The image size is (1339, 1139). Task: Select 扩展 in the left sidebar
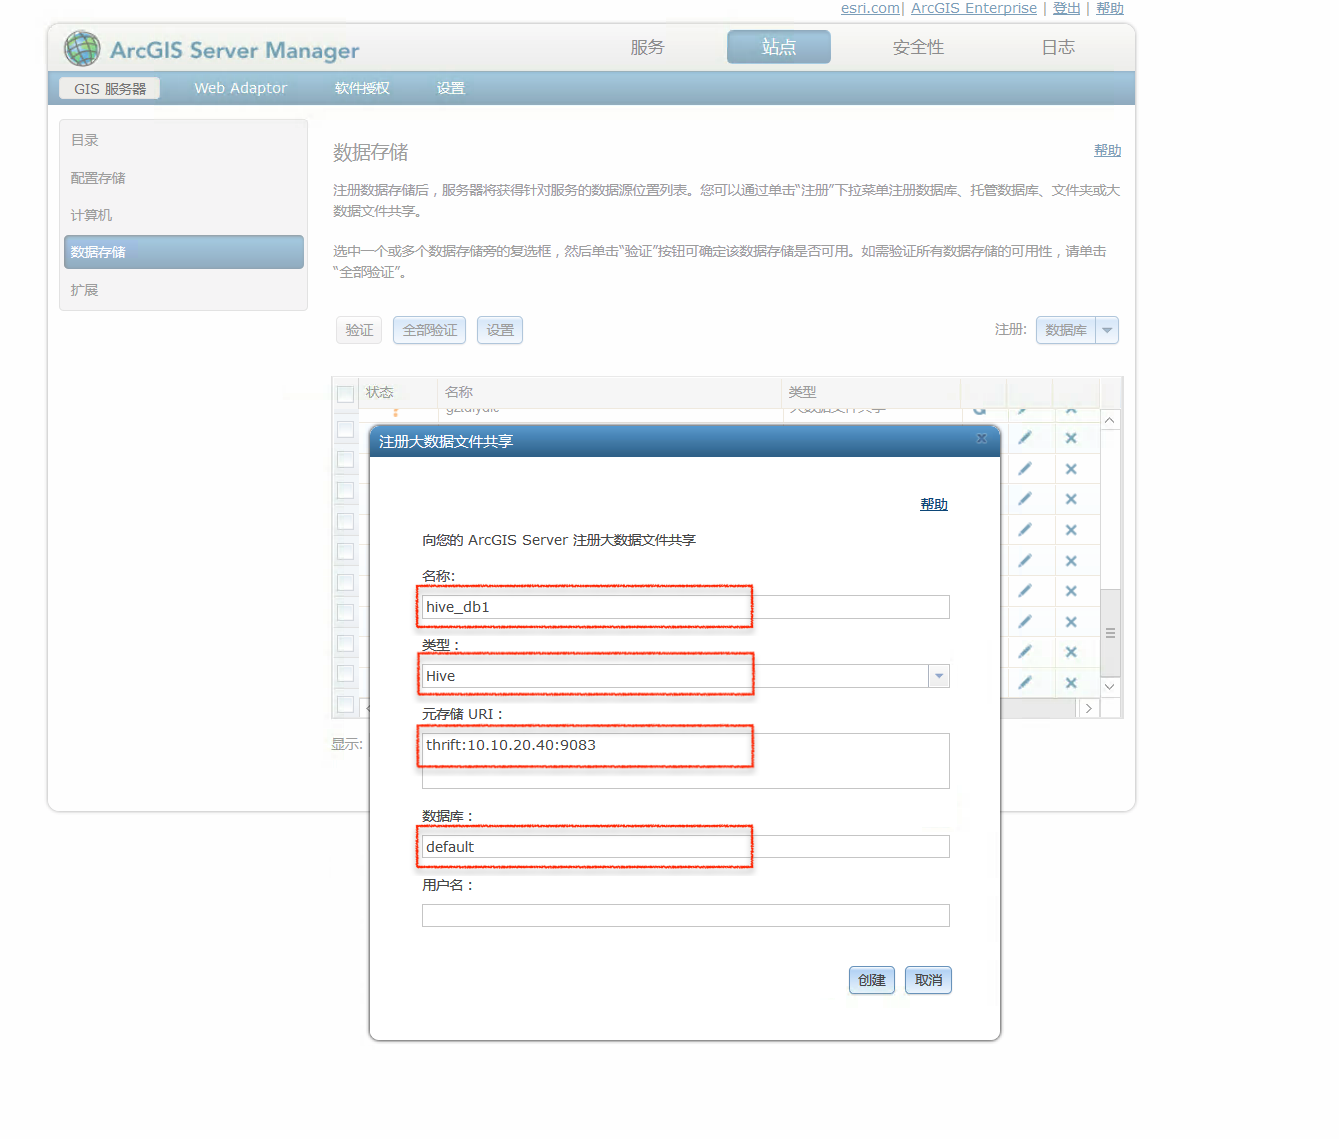(184, 290)
